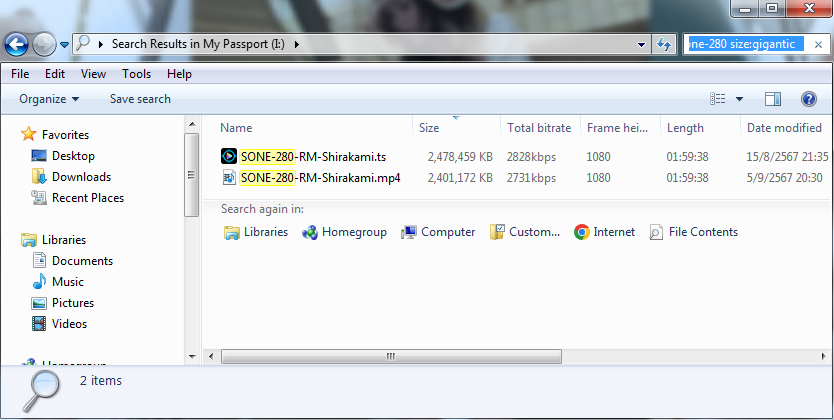Click the .mp4 file icon
The height and width of the screenshot is (420, 834).
[229, 177]
